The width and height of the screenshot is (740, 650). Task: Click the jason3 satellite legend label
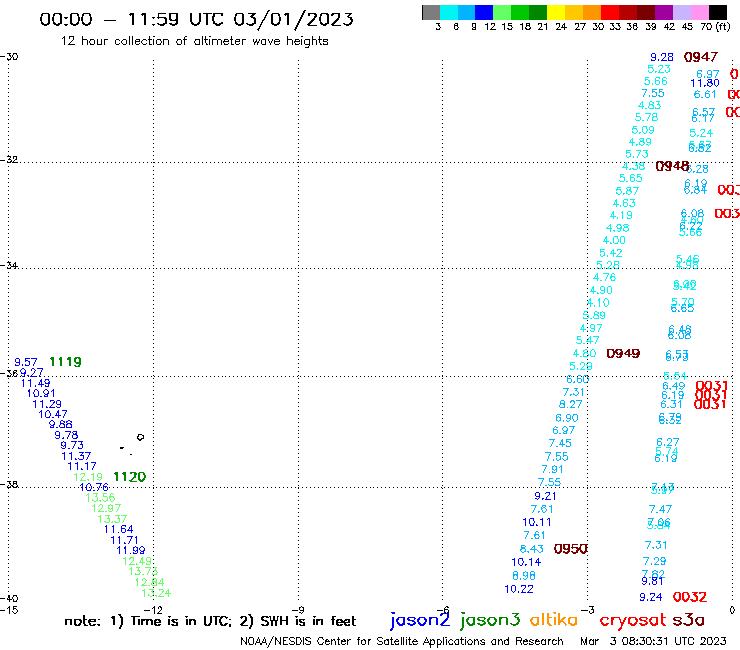coord(490,620)
